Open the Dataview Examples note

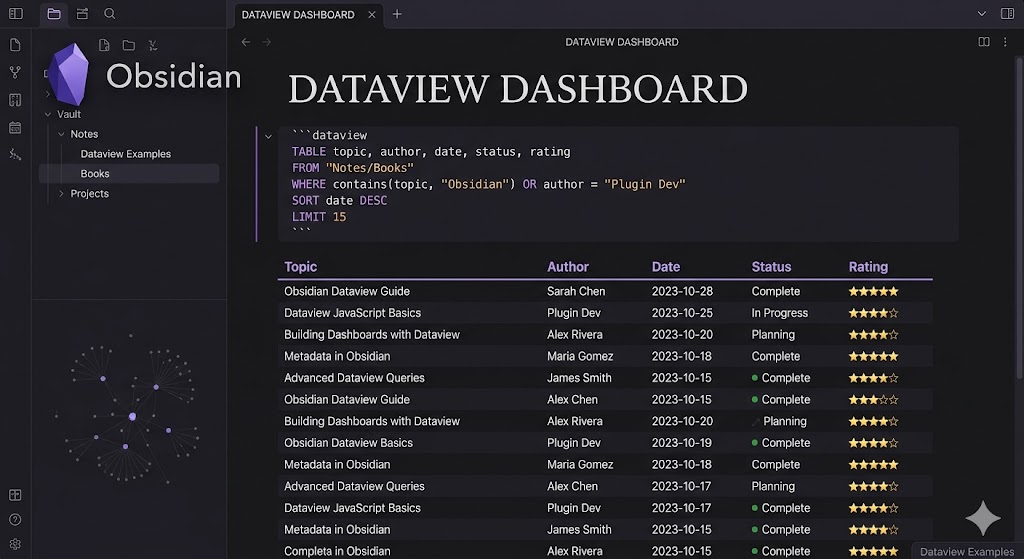125,154
